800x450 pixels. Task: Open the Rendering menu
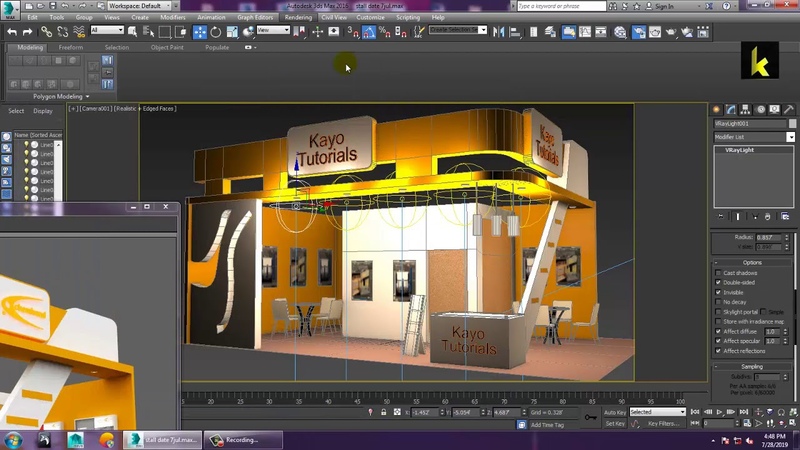coord(298,17)
